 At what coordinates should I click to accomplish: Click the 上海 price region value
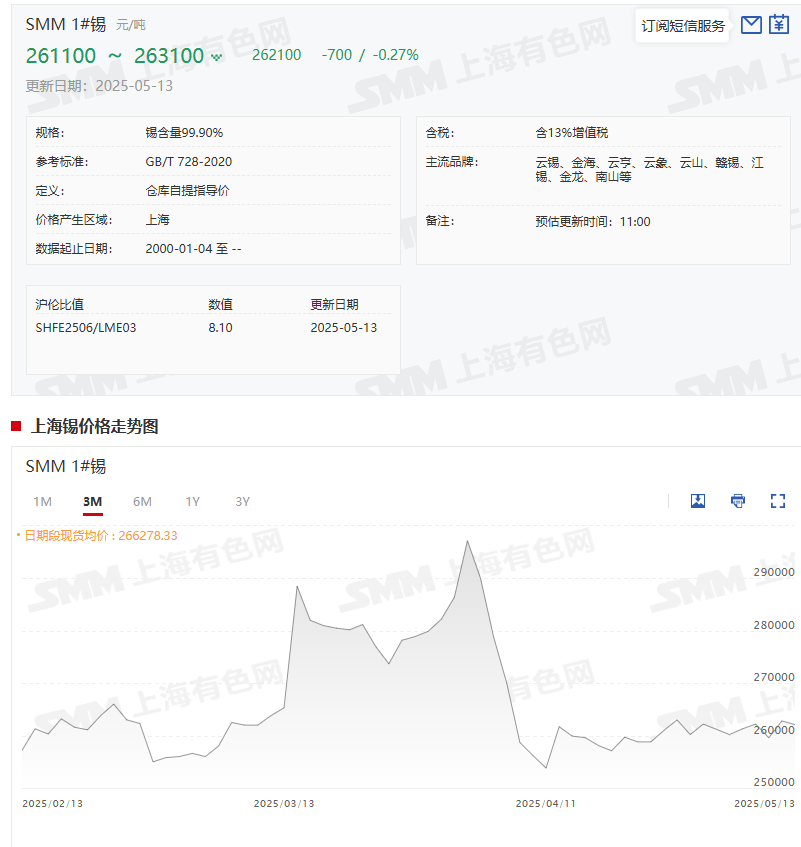tap(158, 220)
